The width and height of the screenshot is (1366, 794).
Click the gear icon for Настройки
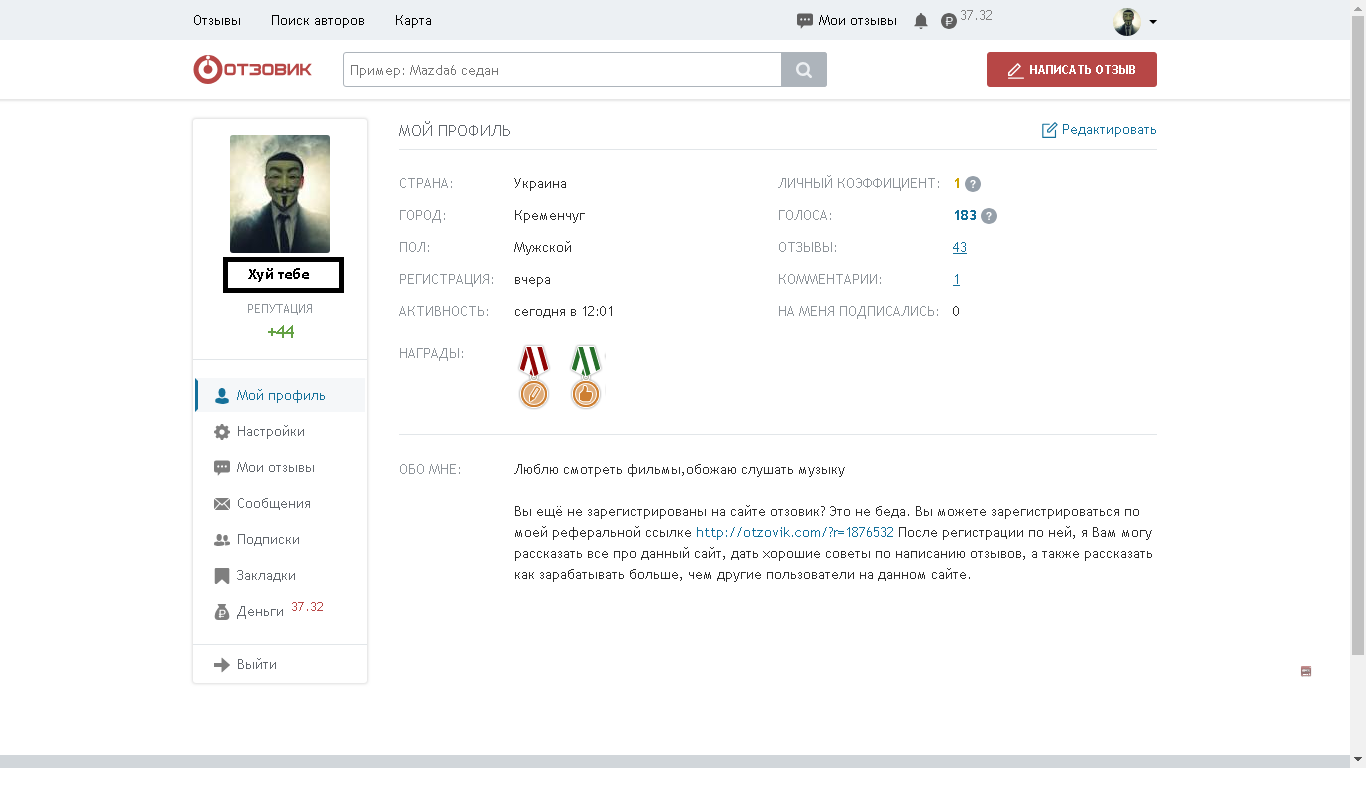coord(222,432)
